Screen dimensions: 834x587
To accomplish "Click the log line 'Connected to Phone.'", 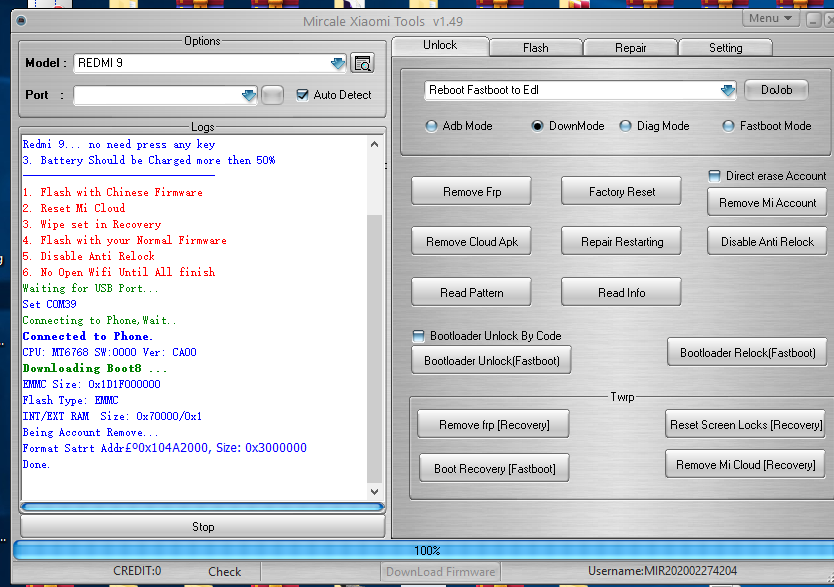I will [x=87, y=336].
